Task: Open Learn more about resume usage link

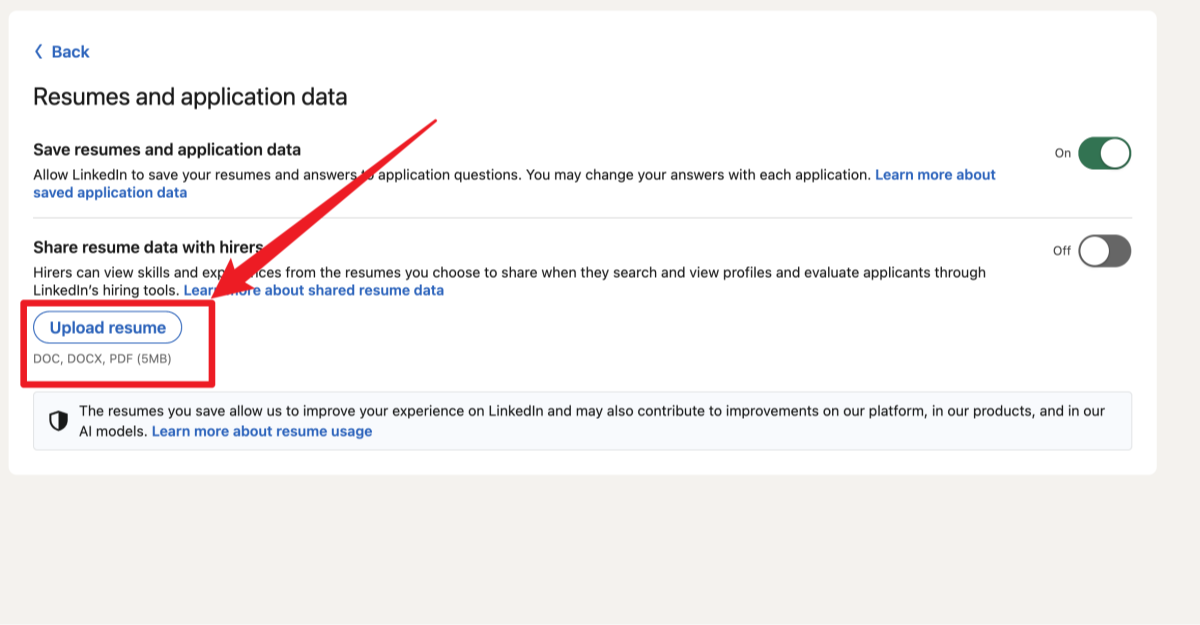Action: [262, 431]
